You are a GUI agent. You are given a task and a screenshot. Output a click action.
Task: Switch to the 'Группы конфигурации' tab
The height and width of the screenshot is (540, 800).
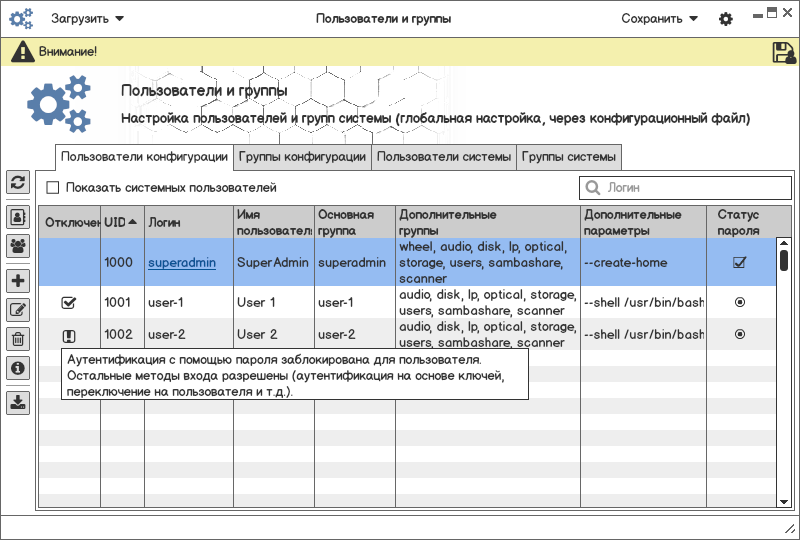(302, 157)
